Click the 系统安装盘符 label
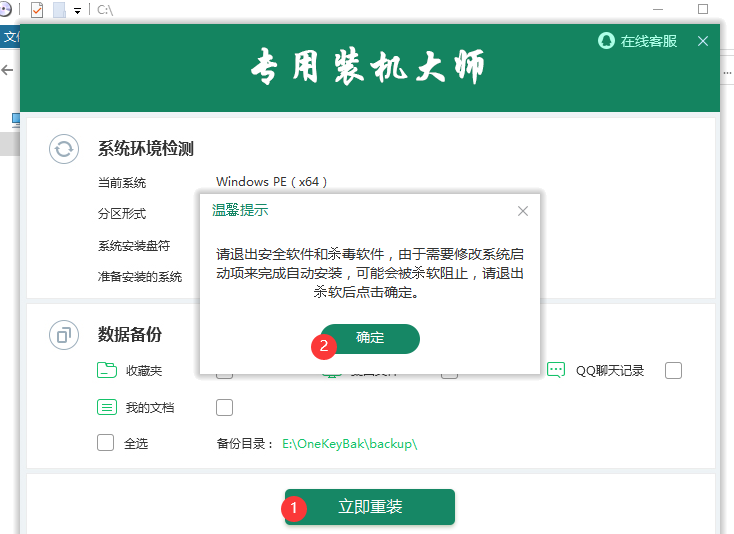Viewport: 734px width, 534px height. 134,246
